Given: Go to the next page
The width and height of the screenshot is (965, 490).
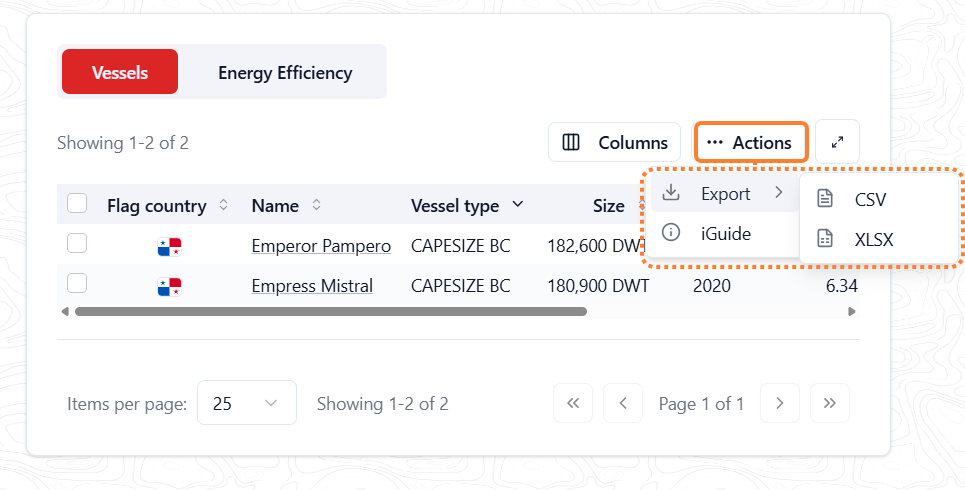Looking at the screenshot, I should click(780, 403).
